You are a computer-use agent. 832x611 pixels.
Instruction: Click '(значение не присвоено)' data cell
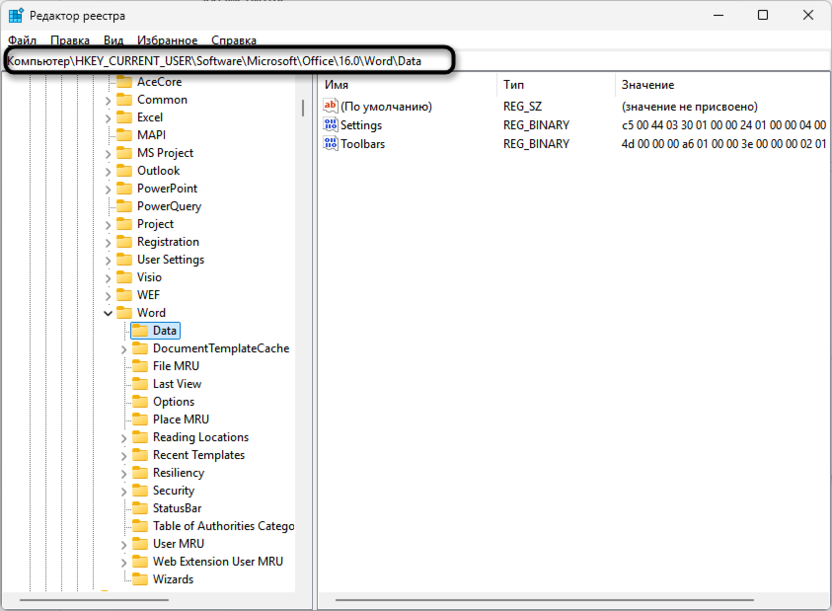(689, 107)
